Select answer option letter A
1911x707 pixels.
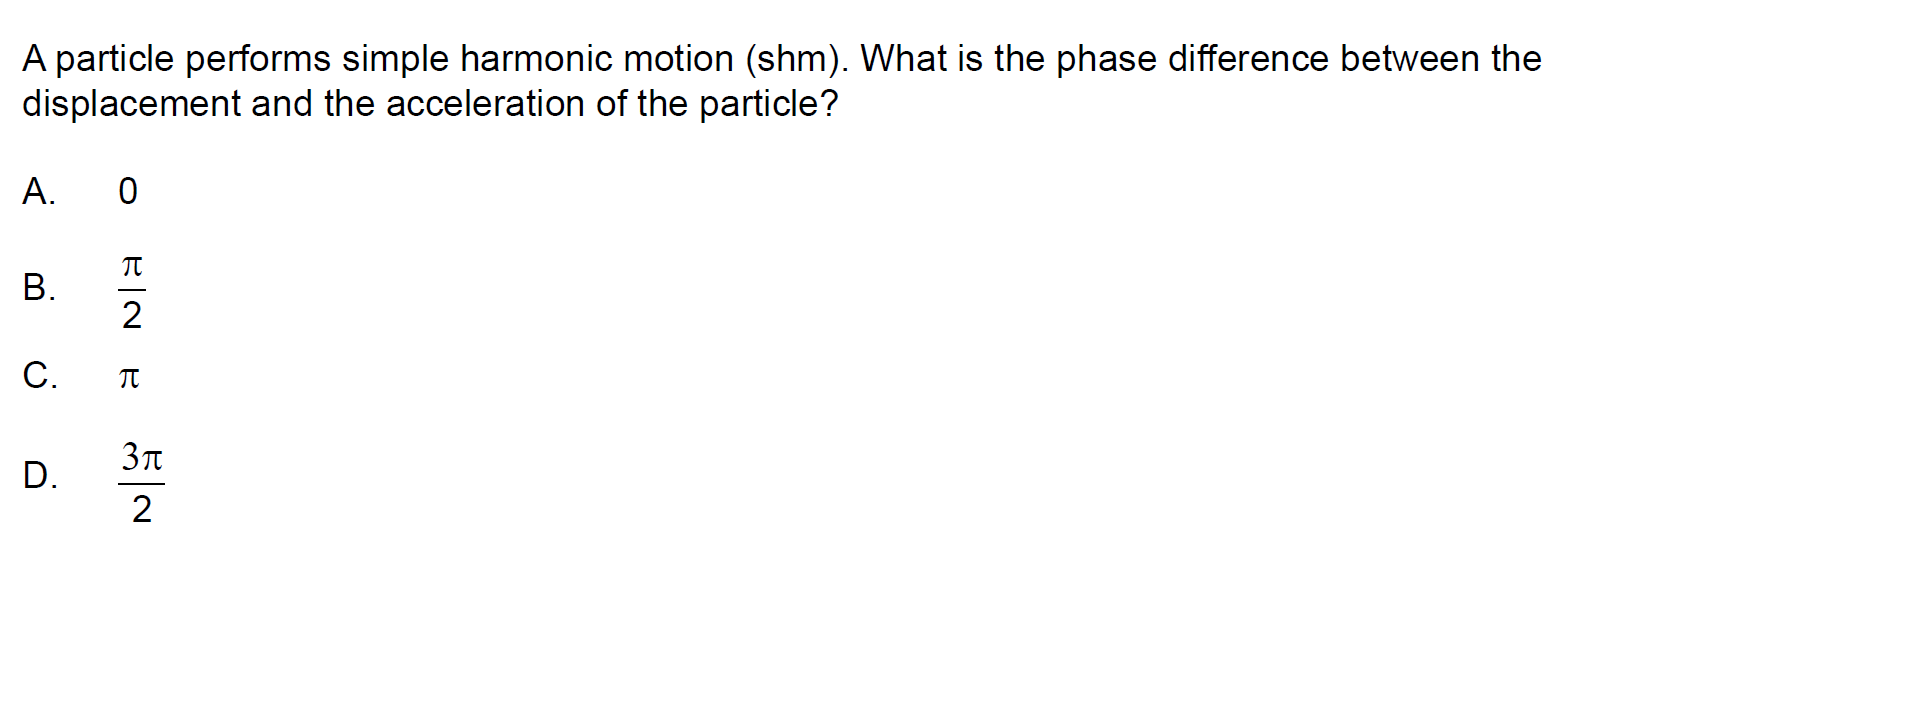[x=38, y=190]
